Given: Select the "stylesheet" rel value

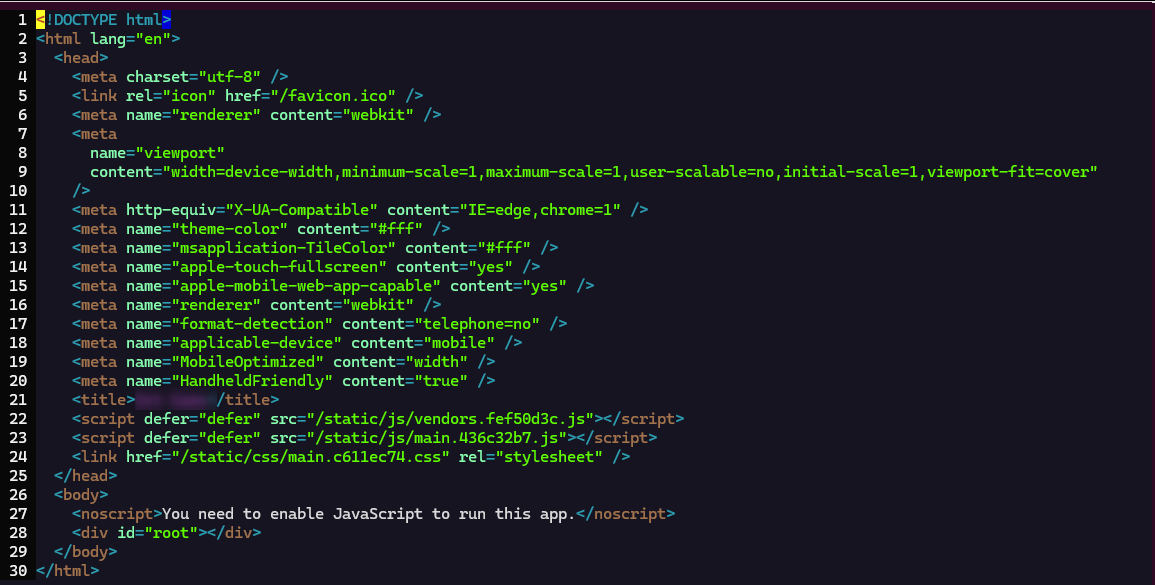Looking at the screenshot, I should click(550, 457).
